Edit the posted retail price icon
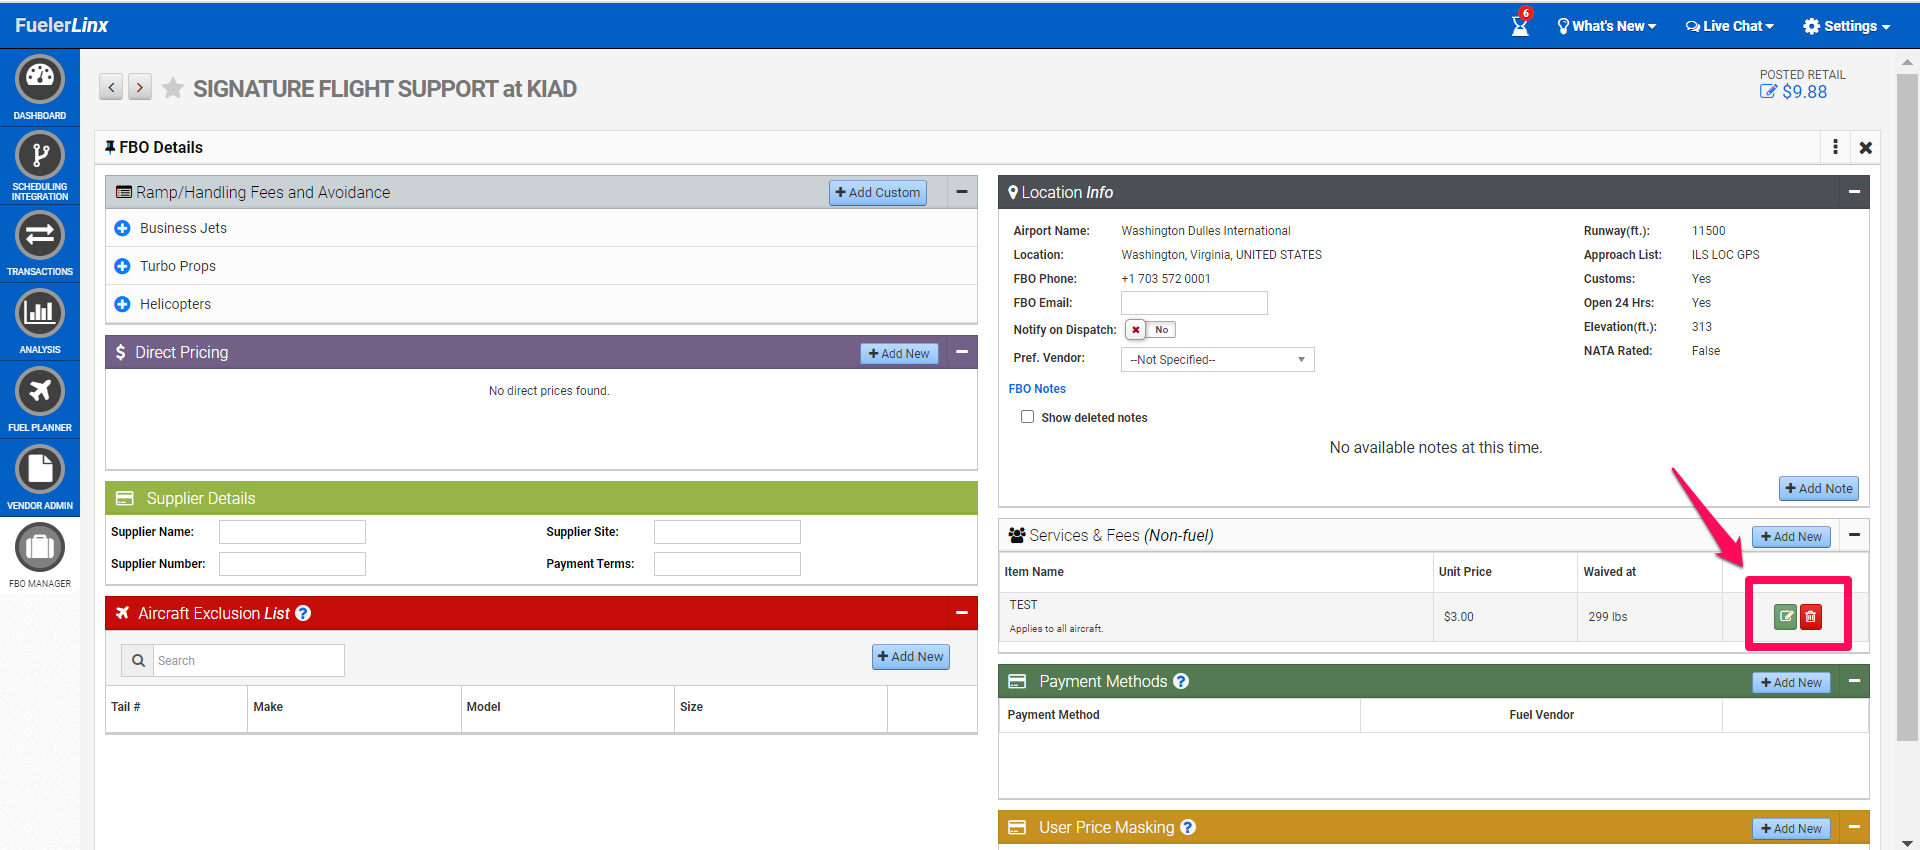The height and width of the screenshot is (850, 1920). coord(1768,91)
